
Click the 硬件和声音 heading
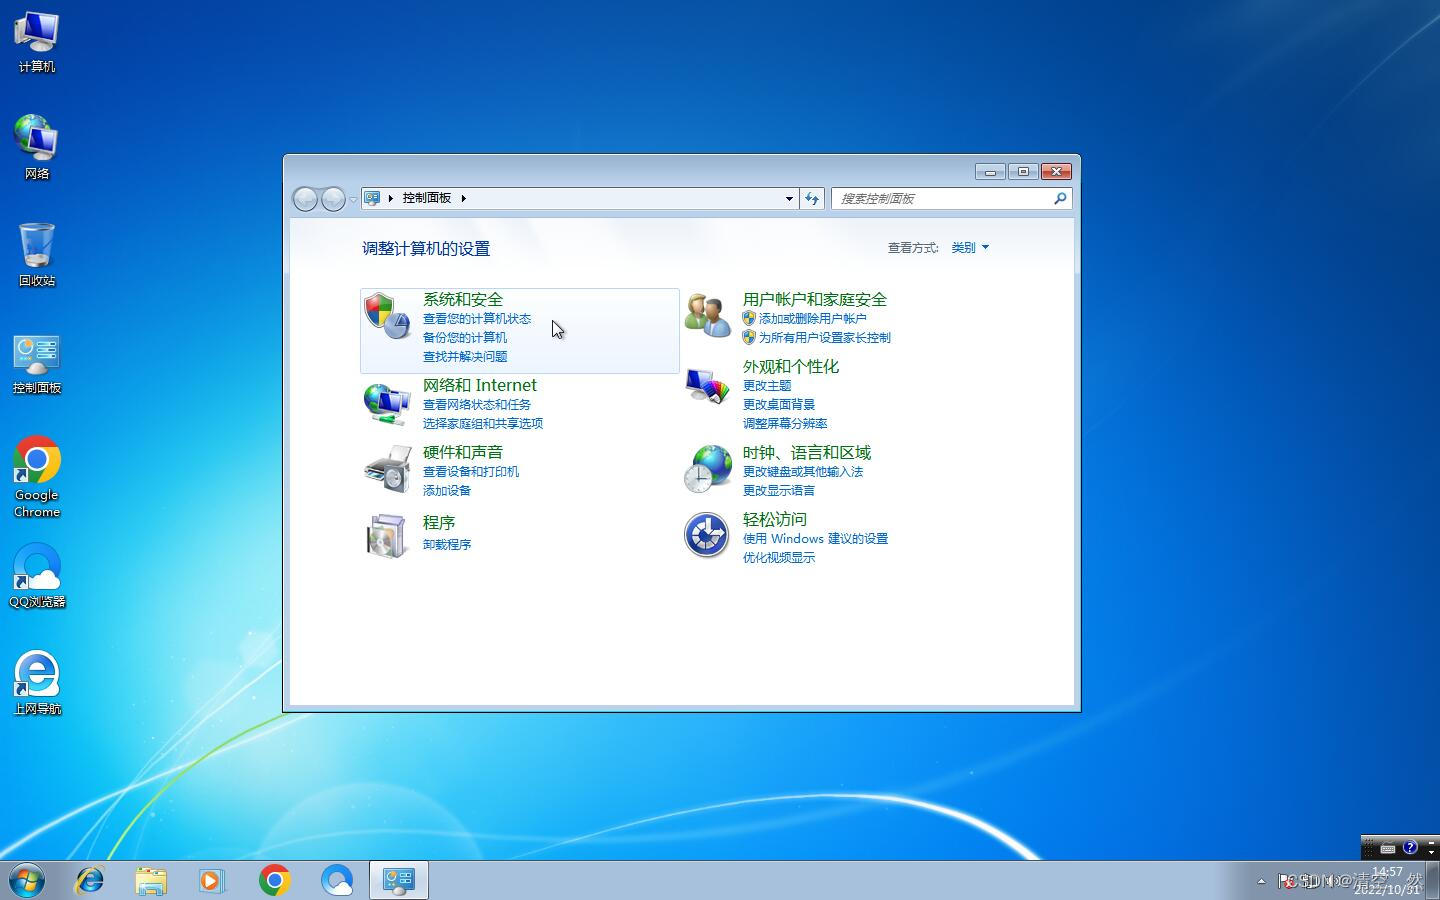pyautogui.click(x=463, y=452)
